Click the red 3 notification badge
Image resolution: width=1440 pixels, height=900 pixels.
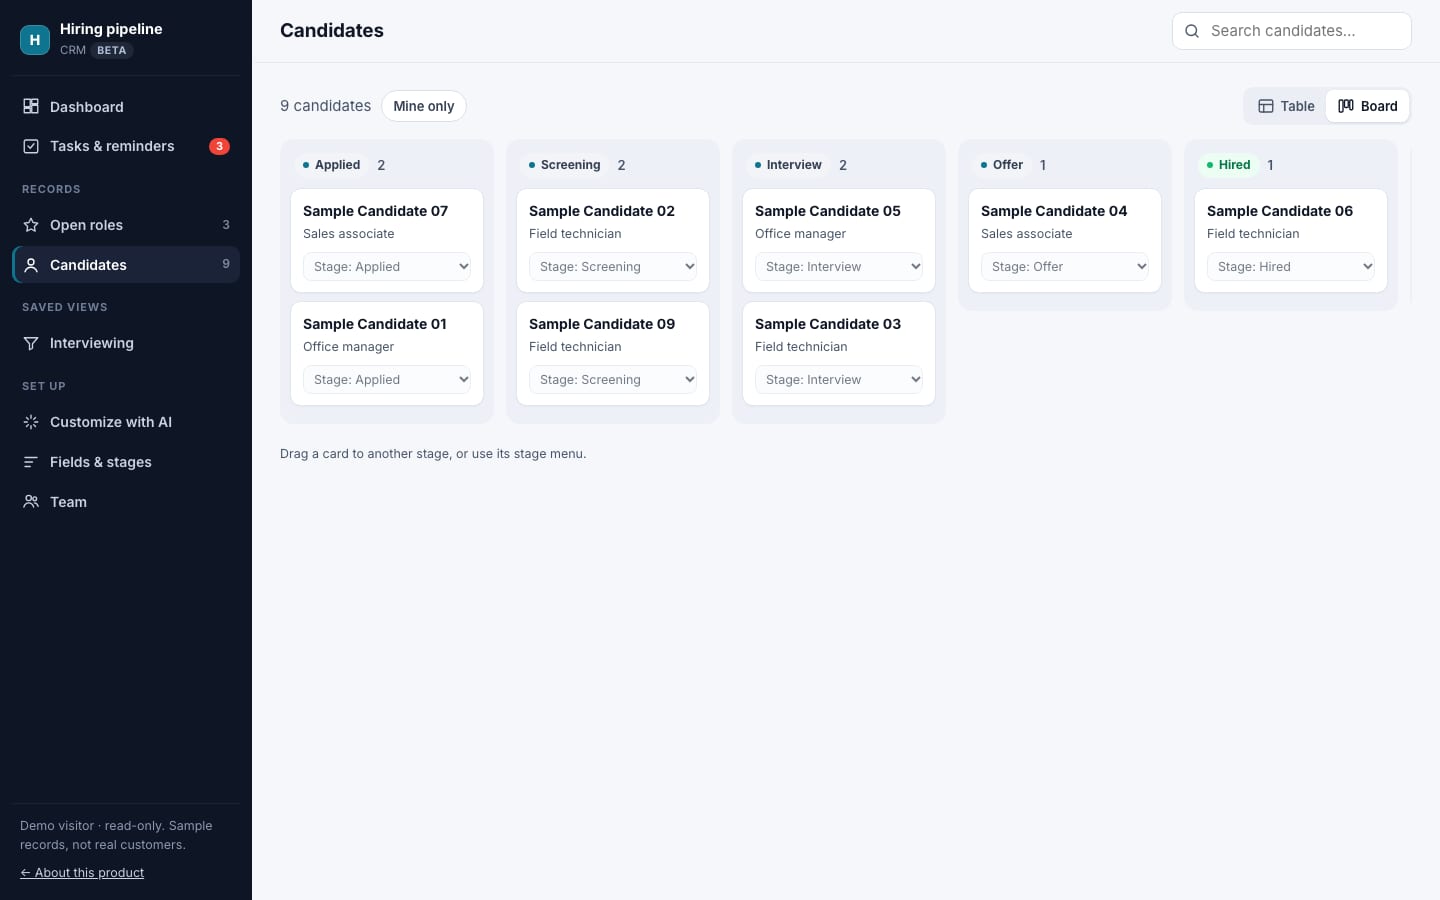click(219, 146)
